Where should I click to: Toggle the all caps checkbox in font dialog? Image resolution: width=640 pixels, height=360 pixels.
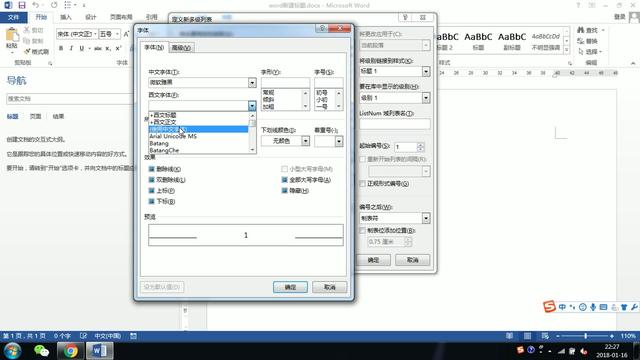click(x=284, y=180)
